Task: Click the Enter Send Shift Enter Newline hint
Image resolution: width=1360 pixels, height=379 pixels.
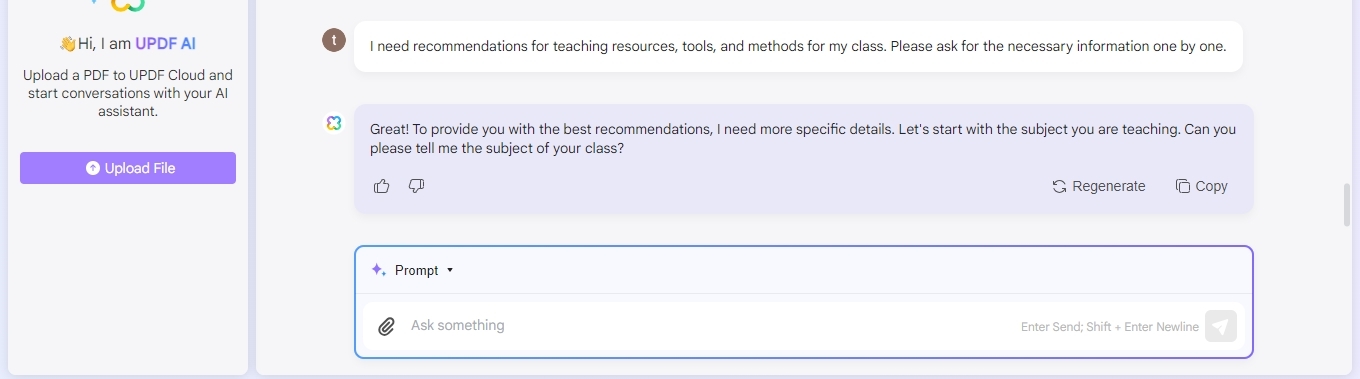Action: pyautogui.click(x=1110, y=327)
